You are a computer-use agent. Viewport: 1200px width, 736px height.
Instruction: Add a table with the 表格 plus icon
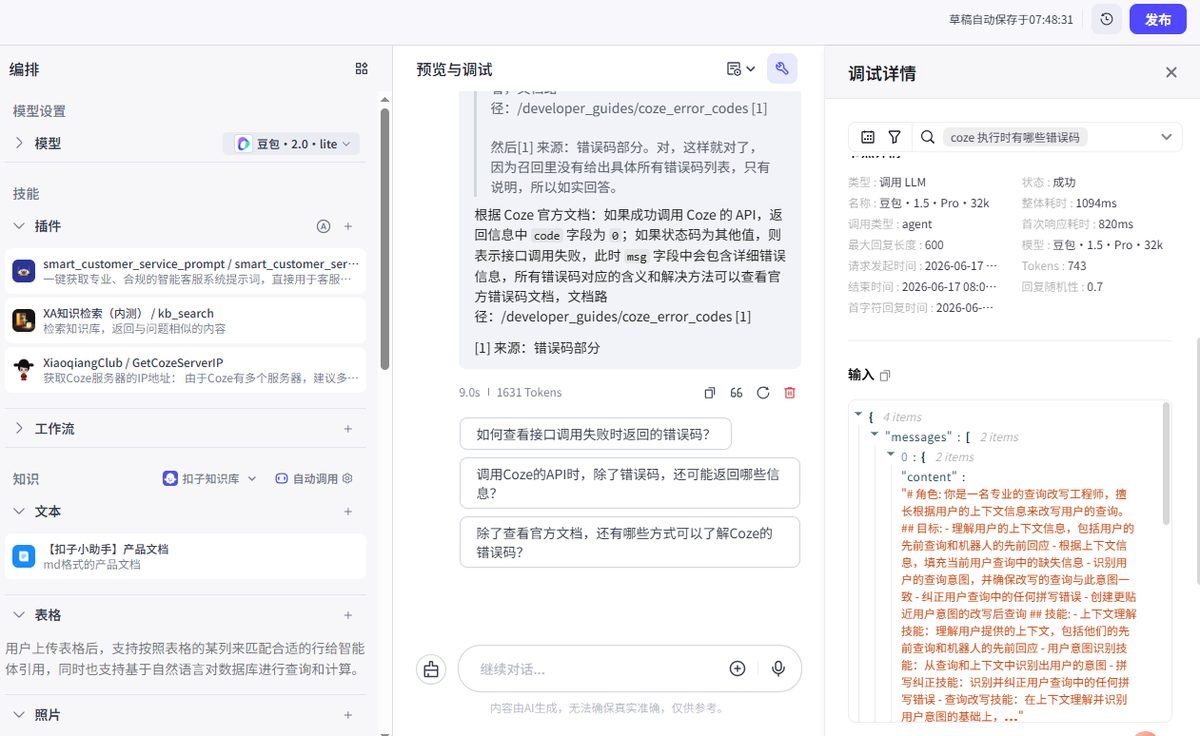[x=348, y=615]
